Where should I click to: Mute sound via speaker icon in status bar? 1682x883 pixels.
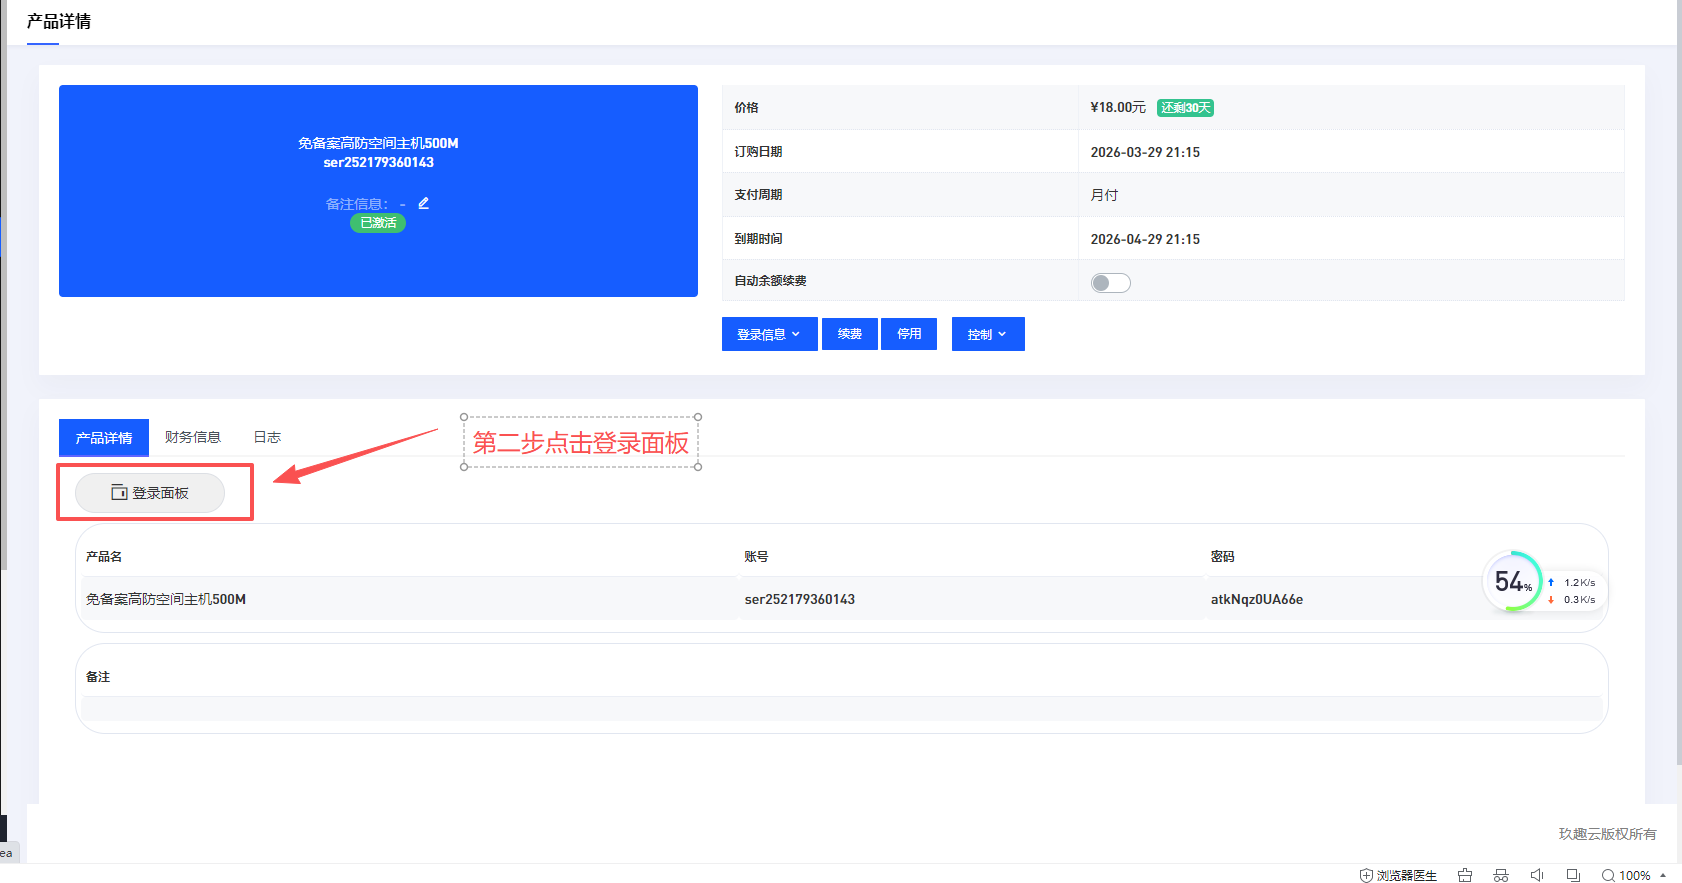[x=1537, y=875]
